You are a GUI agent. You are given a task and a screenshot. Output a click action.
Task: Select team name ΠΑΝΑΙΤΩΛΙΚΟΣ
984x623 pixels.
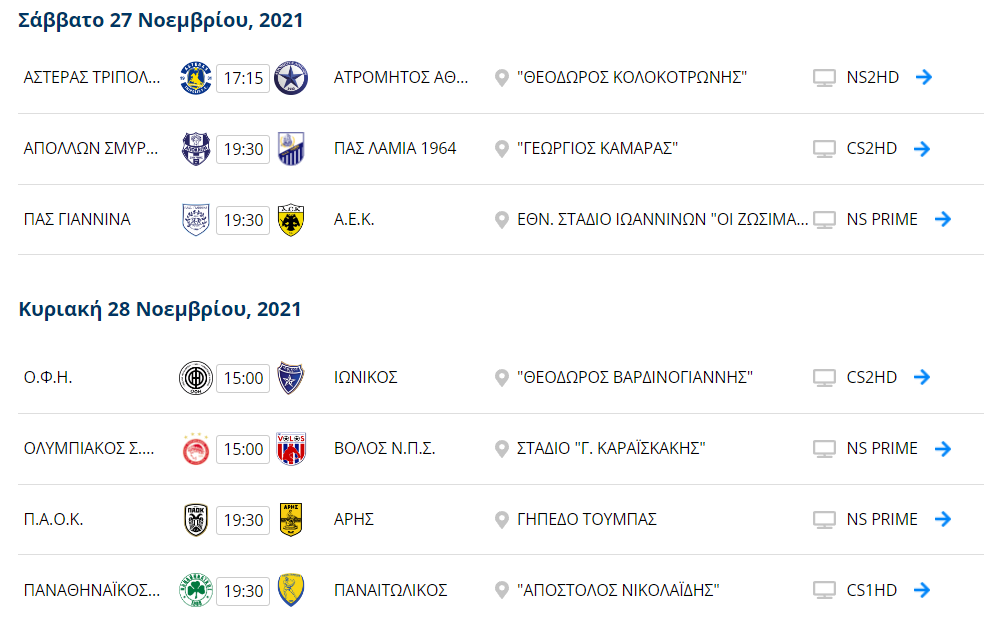tap(390, 590)
